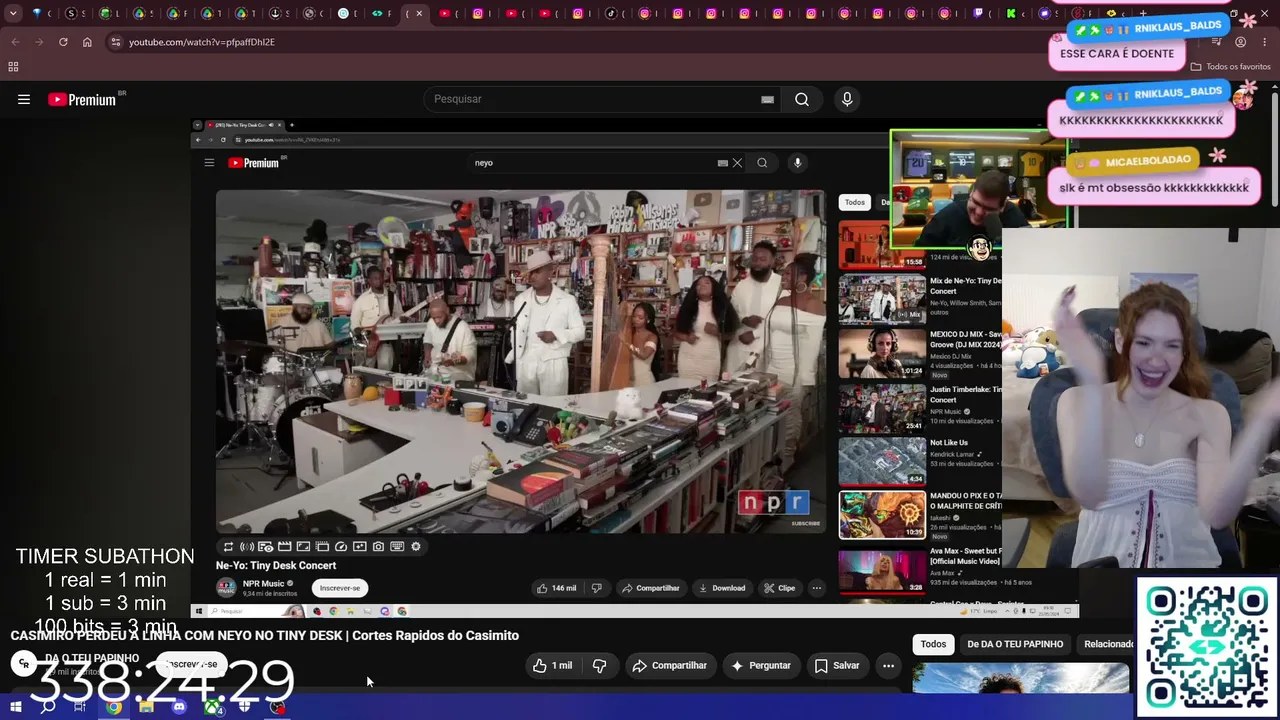Screen dimensions: 1280x720
Task: Like the video with 1 mil likes
Action: (x=552, y=666)
